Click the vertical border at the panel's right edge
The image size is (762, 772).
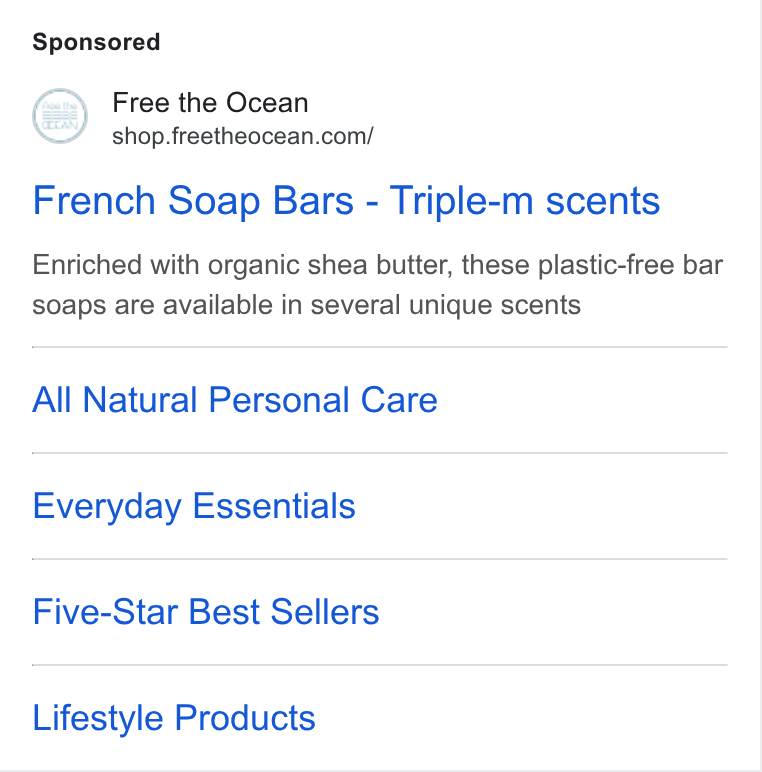click(761, 386)
